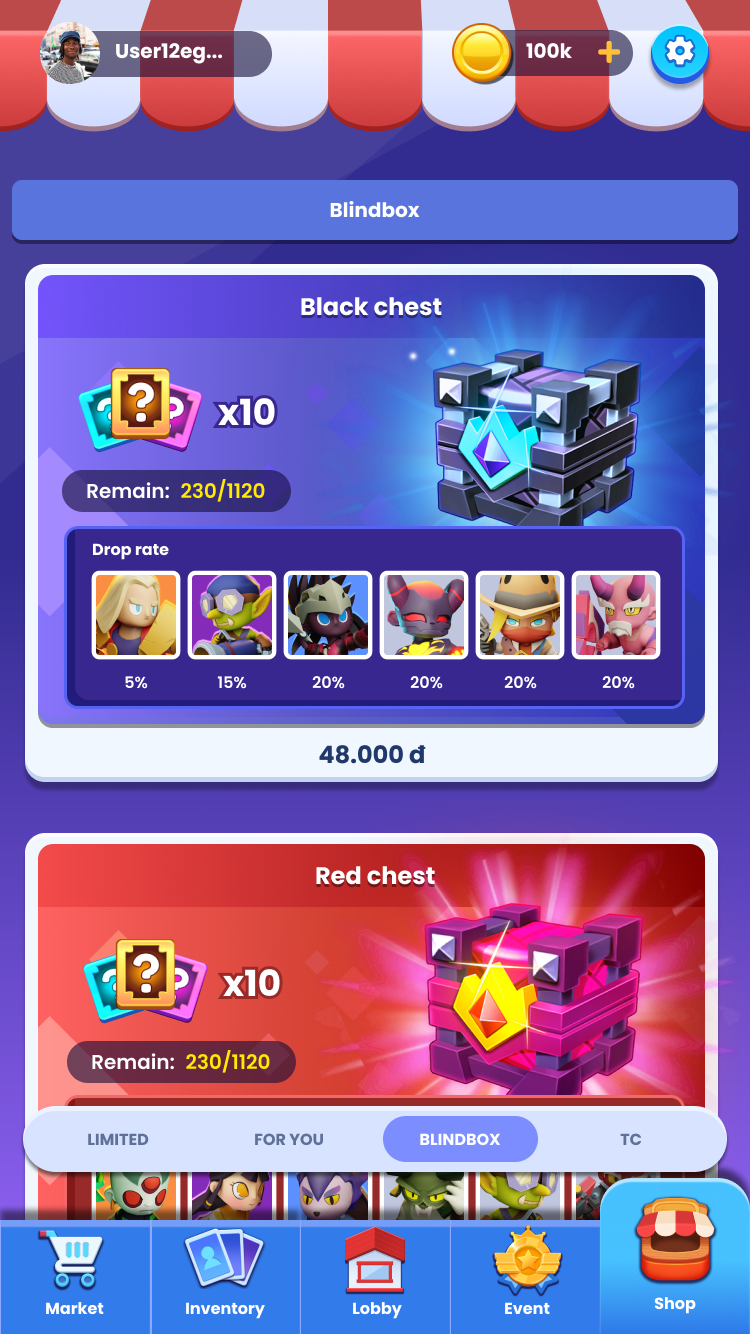Viewport: 750px width, 1334px height.
Task: Buy Black chest for 48.000 đ
Action: point(372,754)
